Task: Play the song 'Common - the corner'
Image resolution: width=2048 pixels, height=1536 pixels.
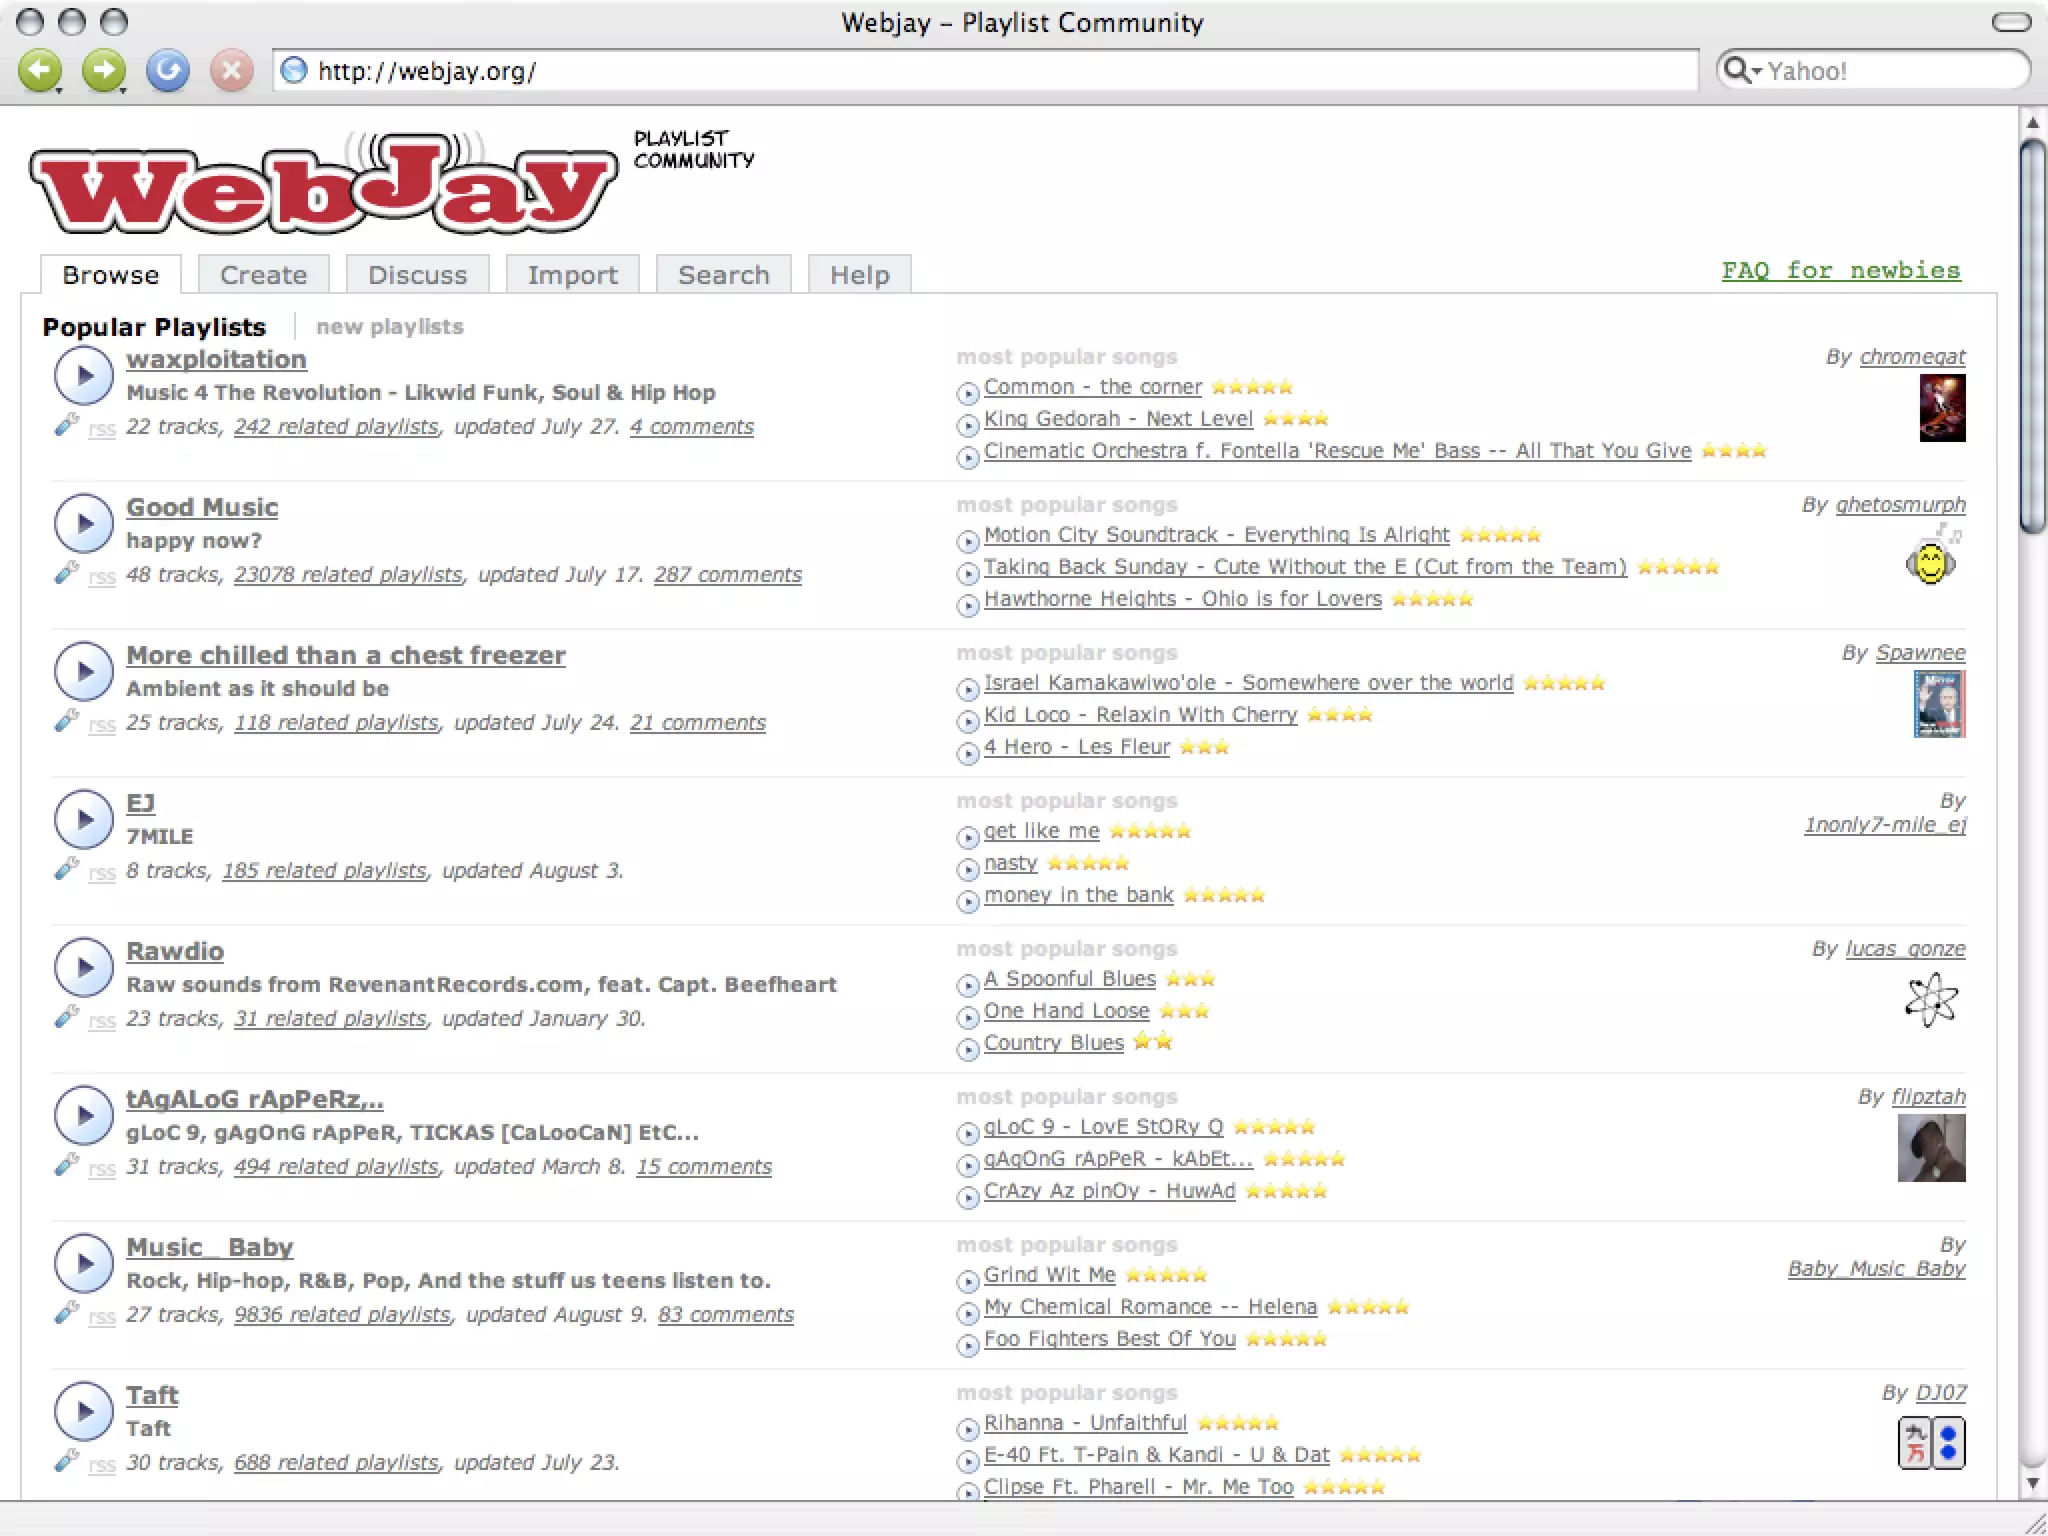Action: click(967, 393)
